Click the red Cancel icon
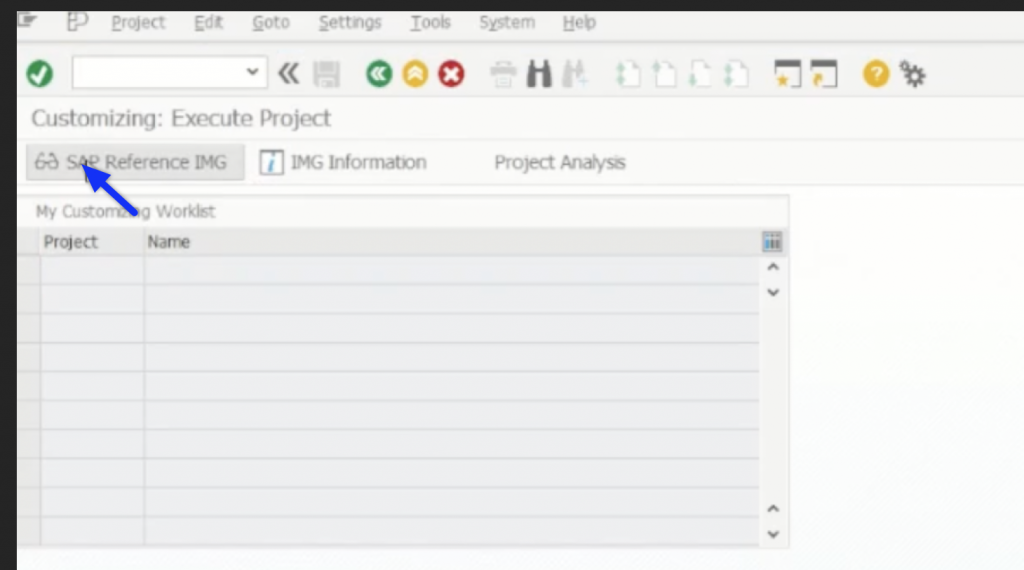Viewport: 1024px width, 570px height. pos(451,74)
